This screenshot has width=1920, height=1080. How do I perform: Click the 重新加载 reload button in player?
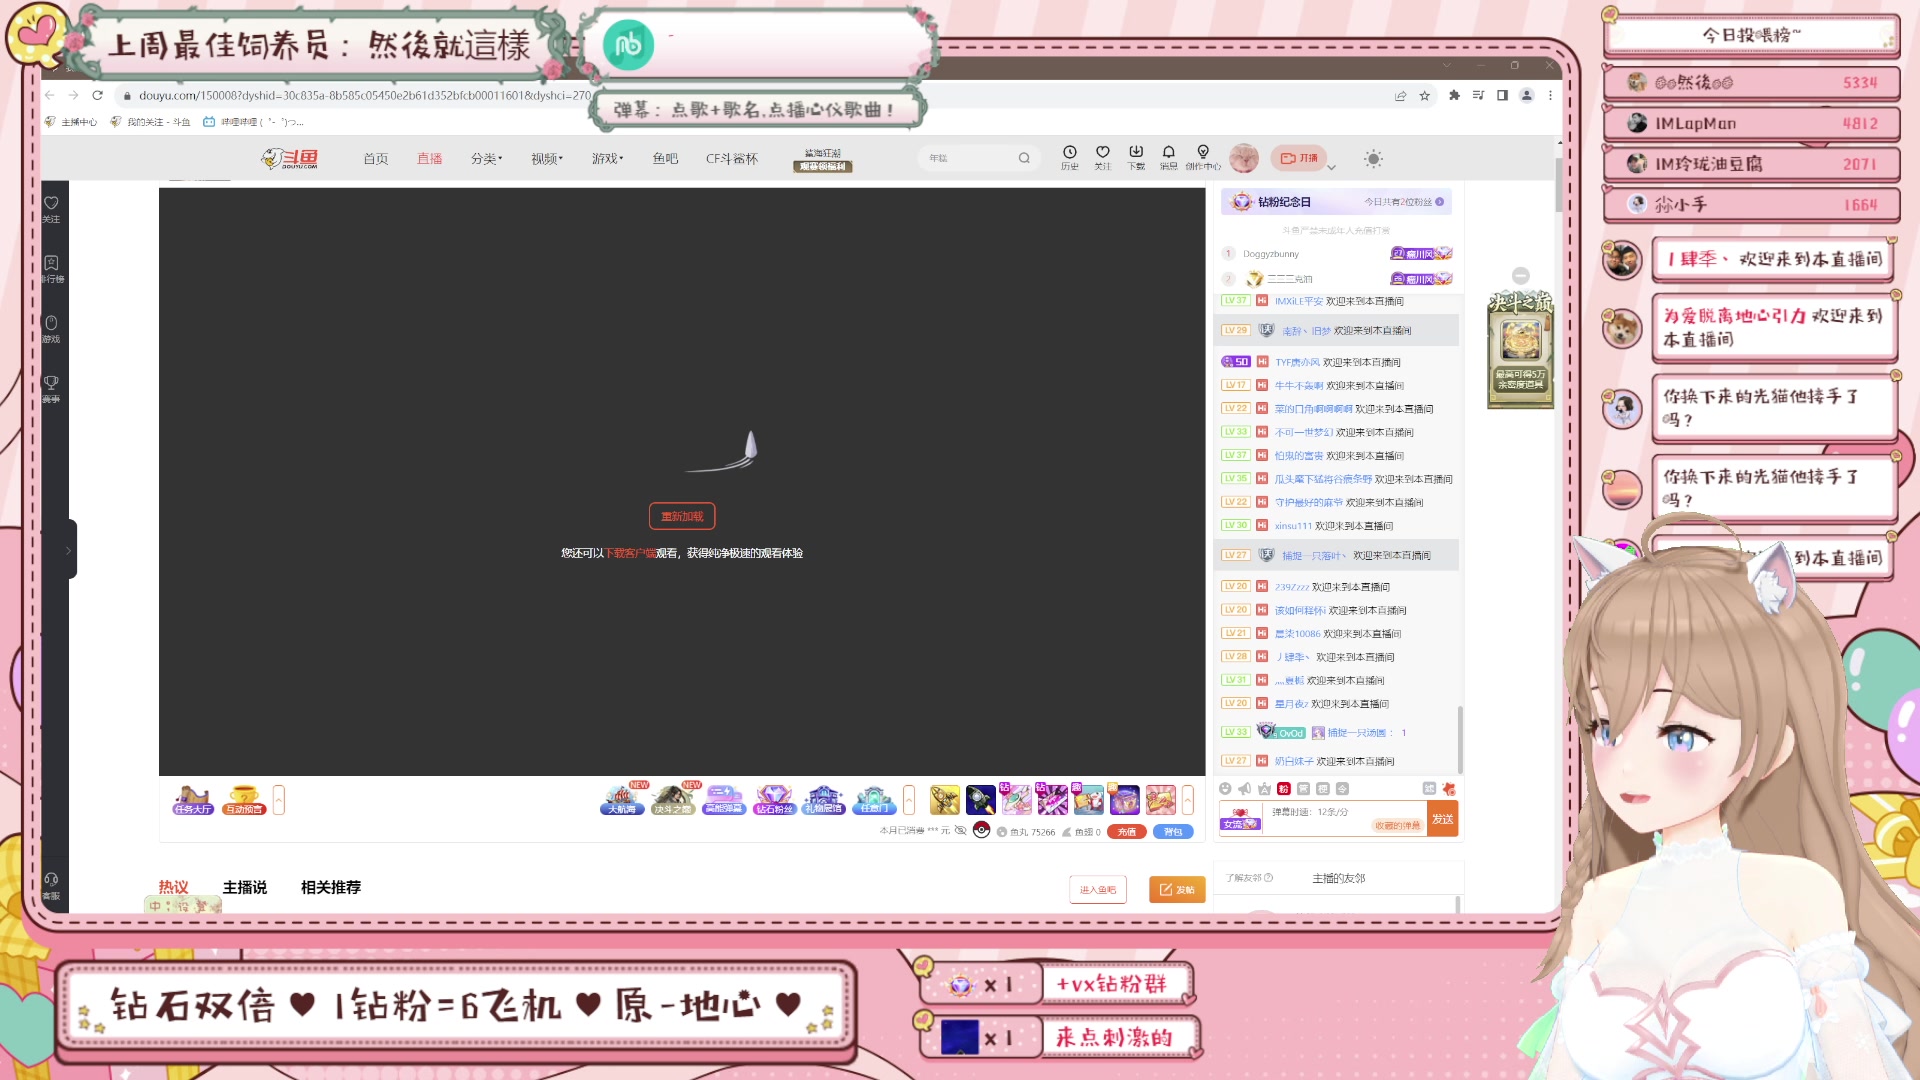(x=682, y=516)
